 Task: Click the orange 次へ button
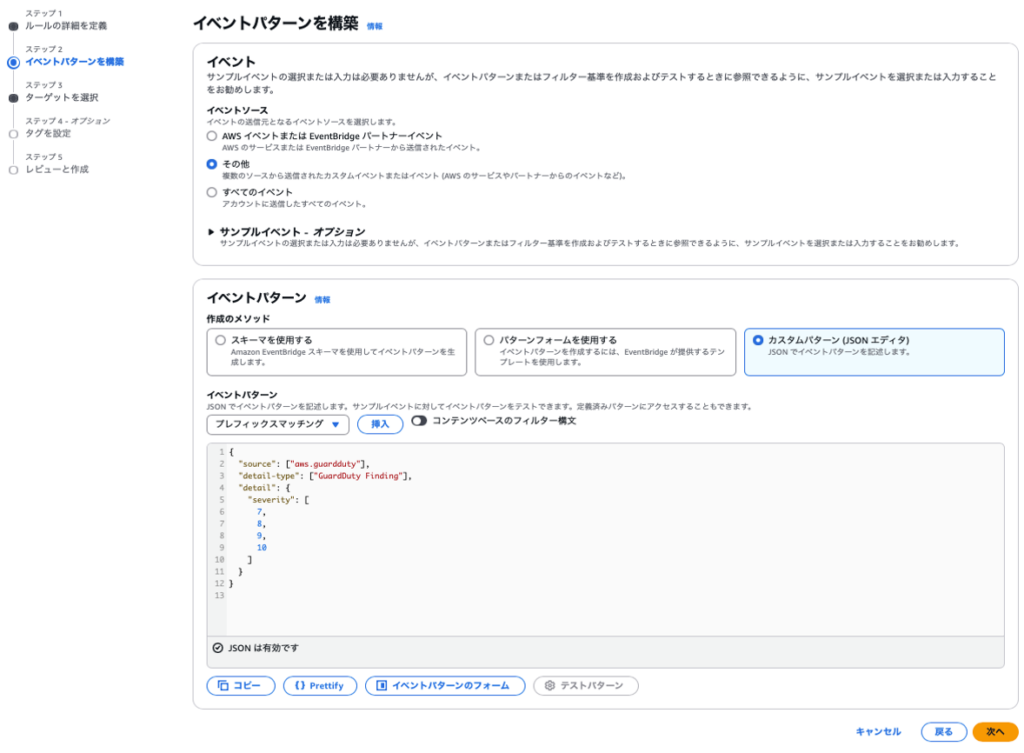tap(994, 731)
